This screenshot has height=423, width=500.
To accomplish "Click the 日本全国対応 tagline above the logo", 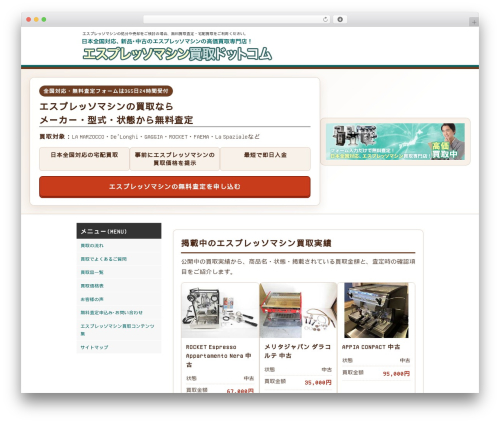I will tap(167, 42).
